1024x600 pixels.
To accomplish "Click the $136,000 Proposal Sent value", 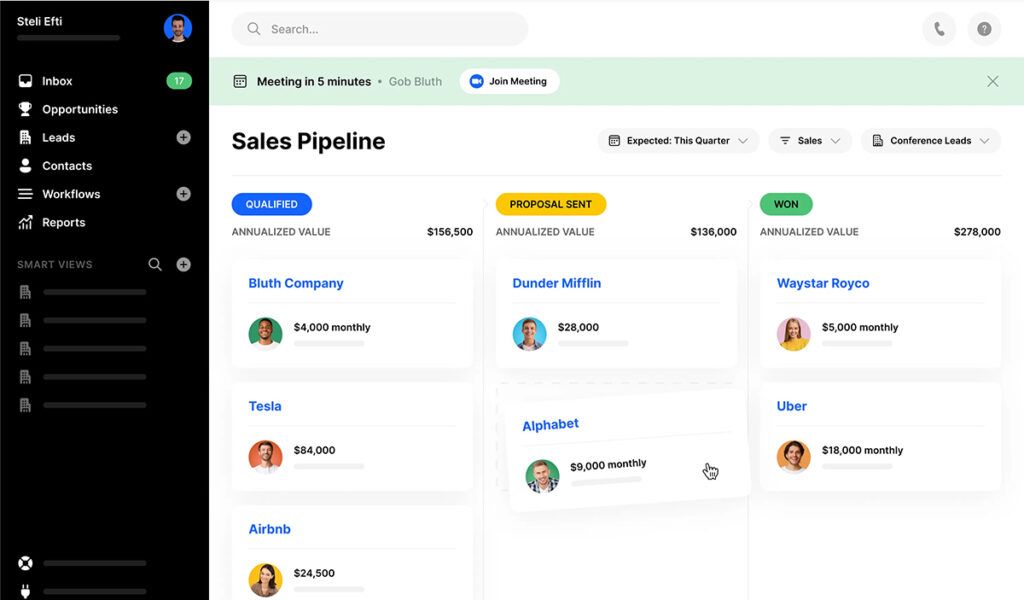I will 713,232.
